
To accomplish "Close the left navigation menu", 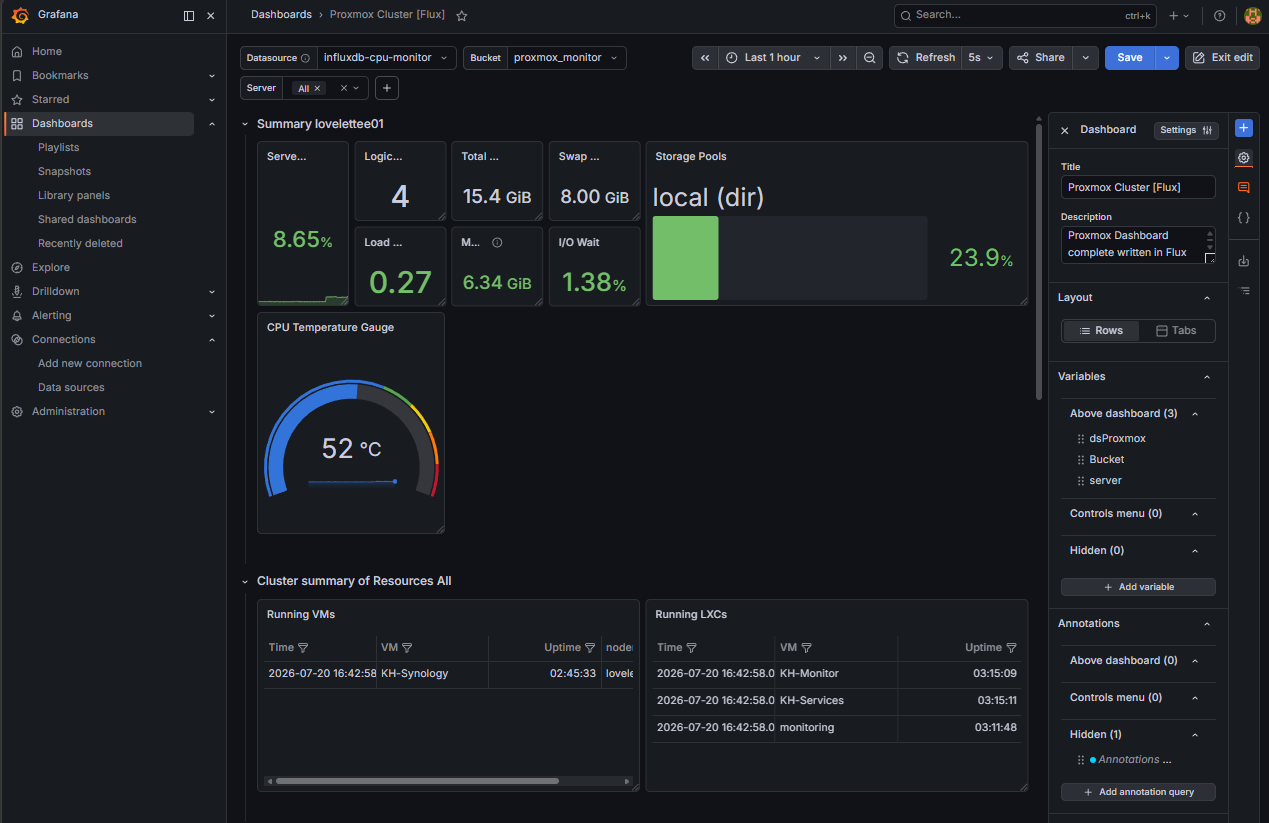I will [x=210, y=16].
